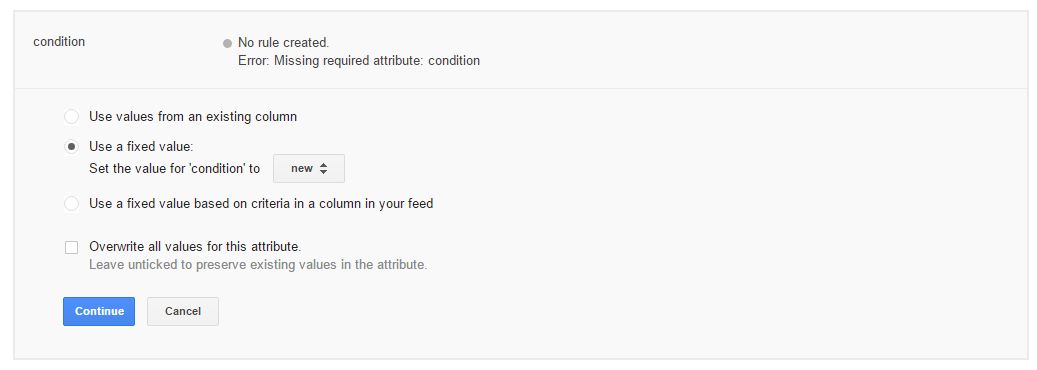Click the blue Continue button
The image size is (1037, 370).
(x=99, y=312)
